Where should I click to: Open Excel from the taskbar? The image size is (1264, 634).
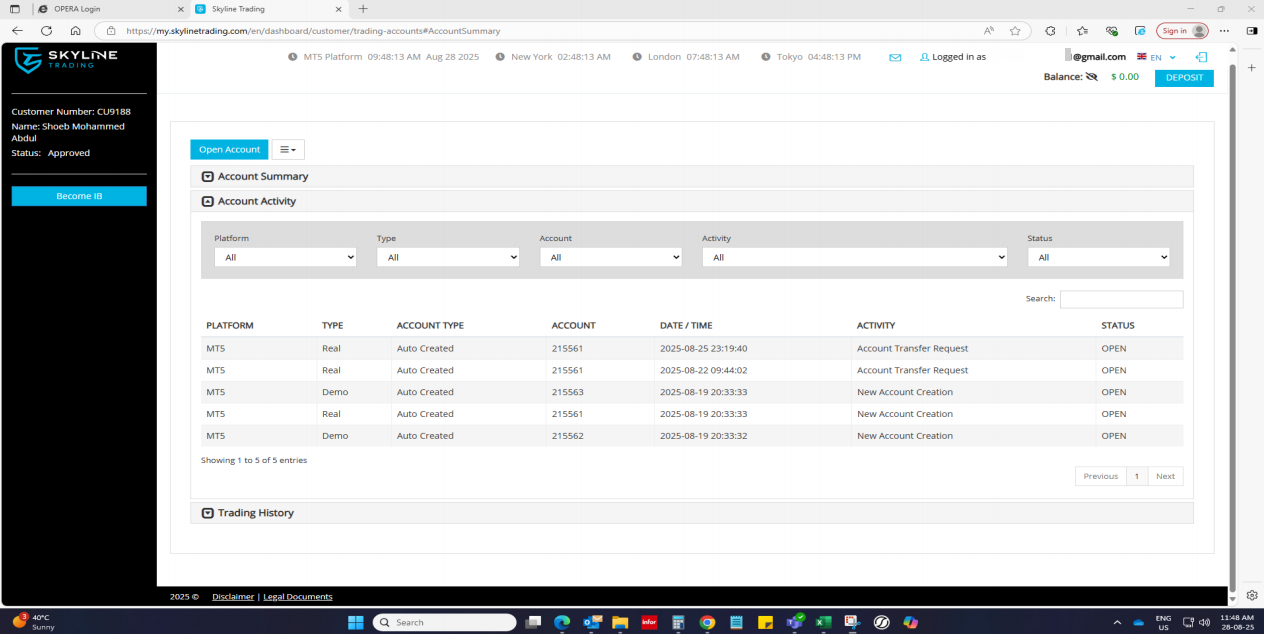(x=823, y=622)
